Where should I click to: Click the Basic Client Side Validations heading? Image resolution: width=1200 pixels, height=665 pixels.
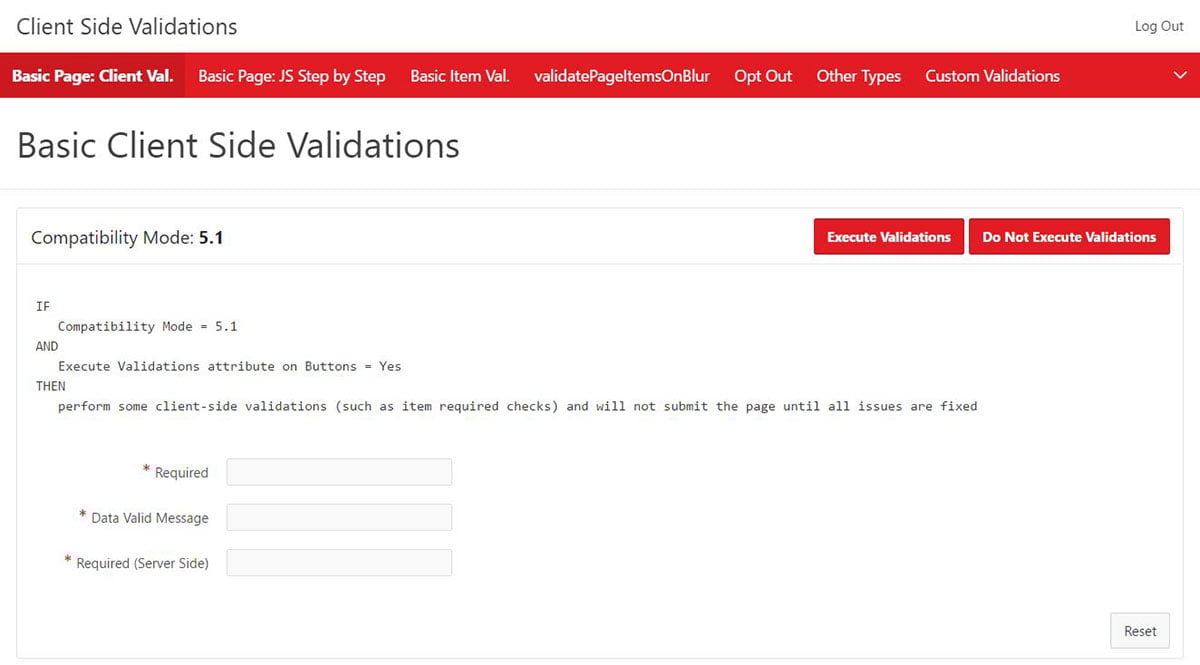point(238,145)
